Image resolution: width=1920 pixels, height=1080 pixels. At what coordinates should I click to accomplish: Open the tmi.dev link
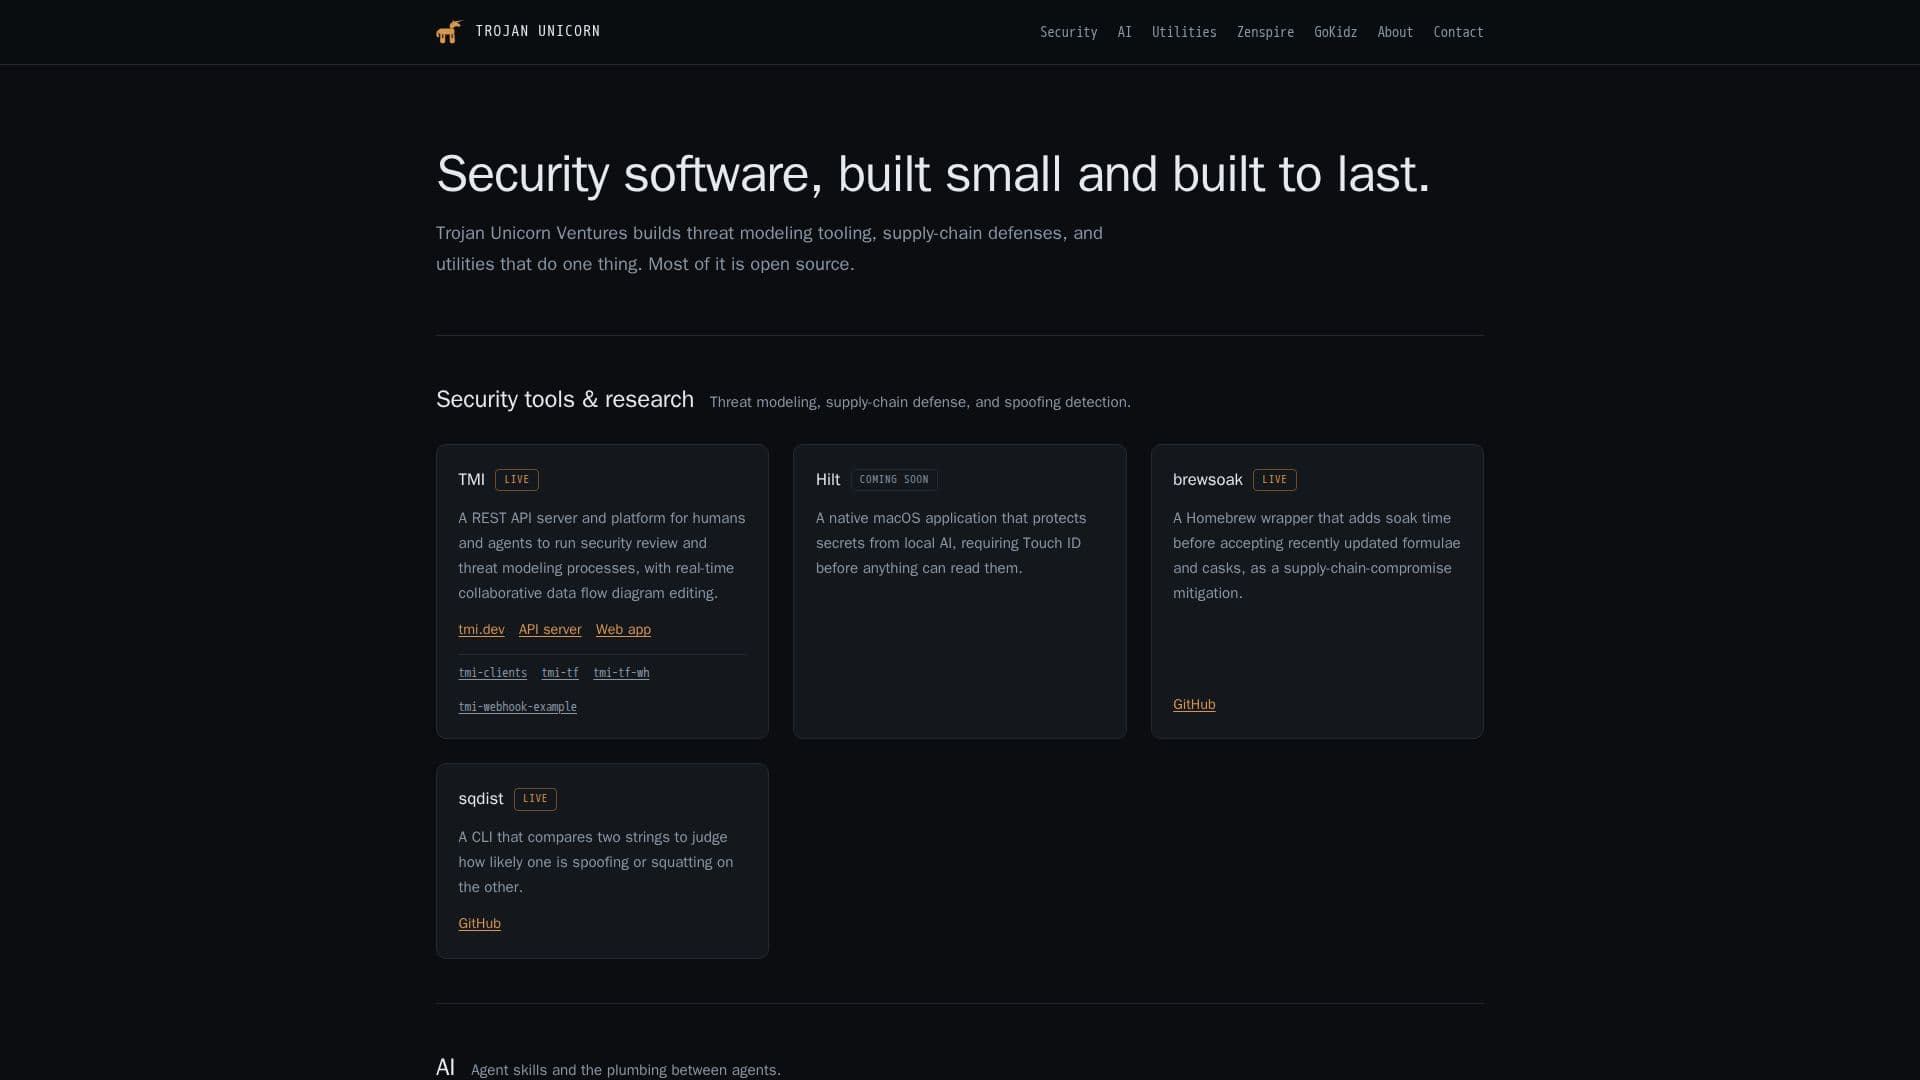[481, 629]
